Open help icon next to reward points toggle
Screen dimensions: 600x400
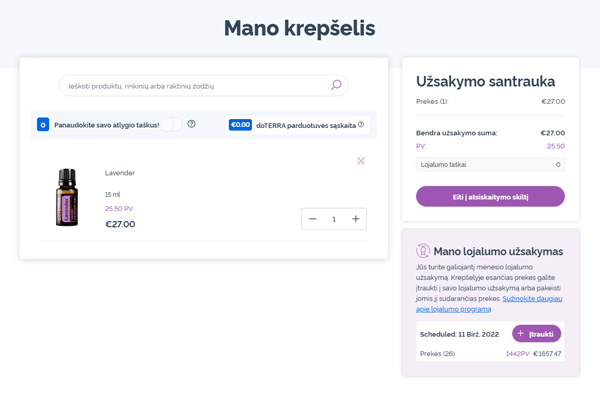tap(191, 124)
